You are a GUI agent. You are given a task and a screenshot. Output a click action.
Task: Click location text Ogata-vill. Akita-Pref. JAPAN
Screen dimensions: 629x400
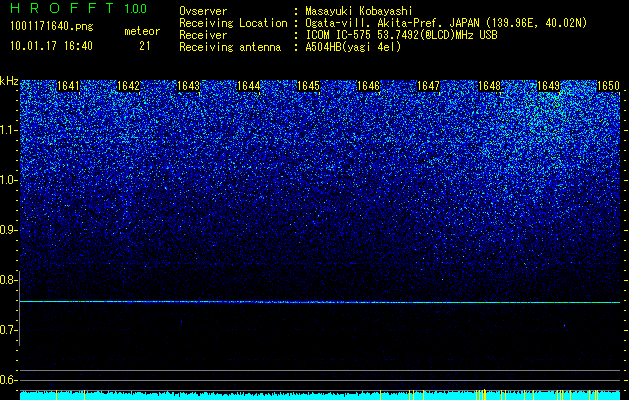click(x=392, y=23)
